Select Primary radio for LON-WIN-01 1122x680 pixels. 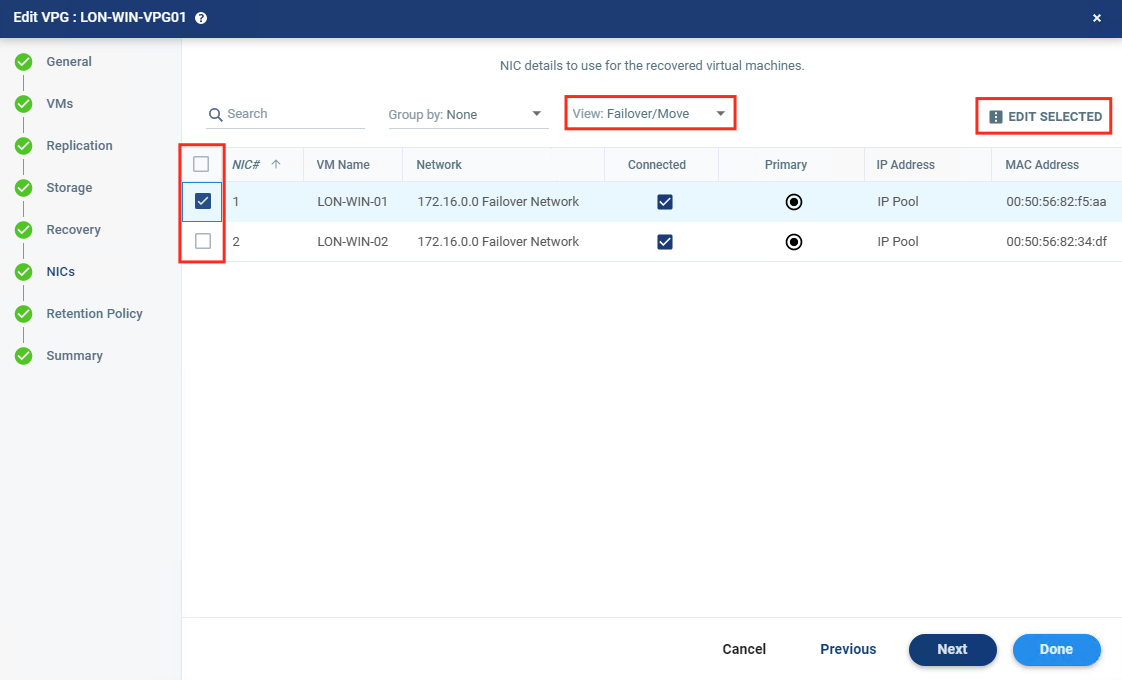794,202
